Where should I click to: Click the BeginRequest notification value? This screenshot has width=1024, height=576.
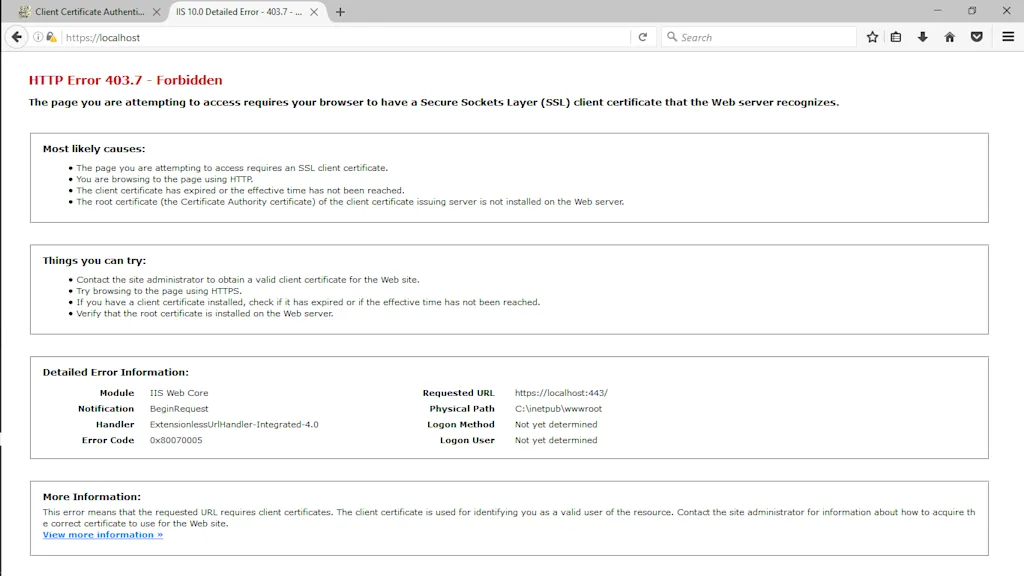coord(179,409)
